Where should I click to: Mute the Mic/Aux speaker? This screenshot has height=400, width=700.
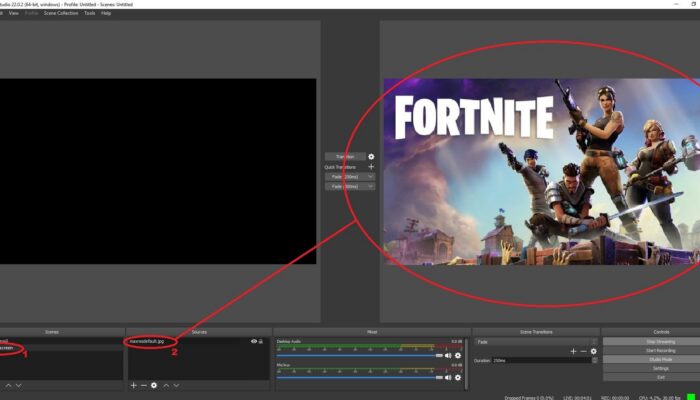[448, 379]
